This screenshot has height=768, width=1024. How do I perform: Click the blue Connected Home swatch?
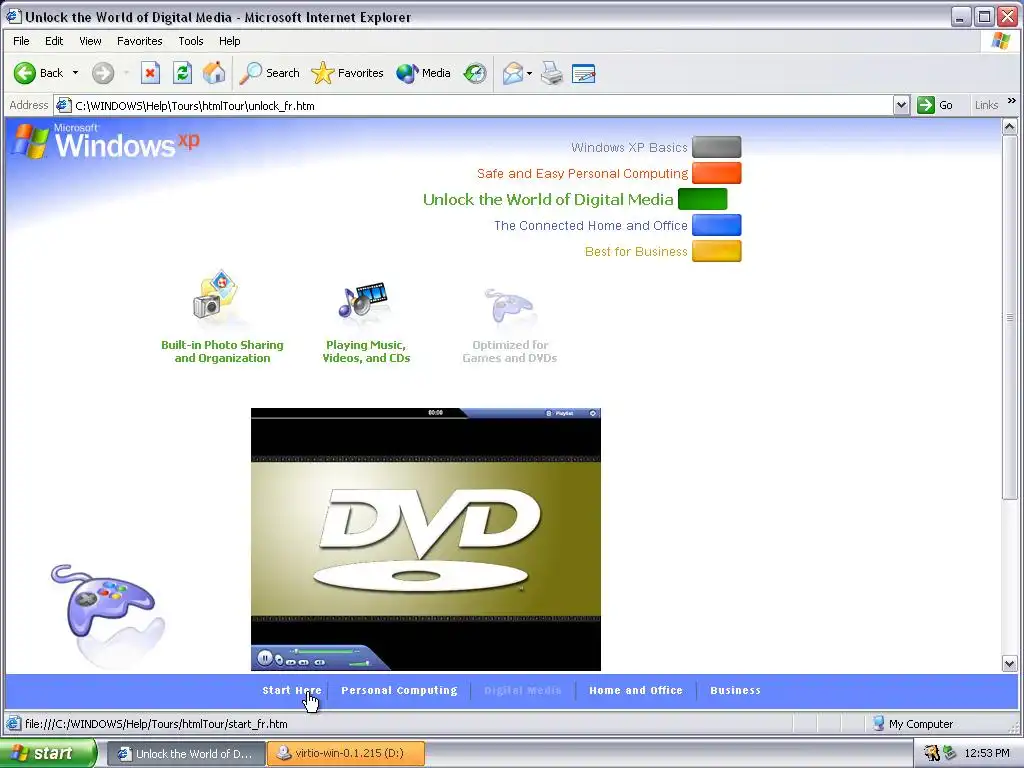point(716,225)
